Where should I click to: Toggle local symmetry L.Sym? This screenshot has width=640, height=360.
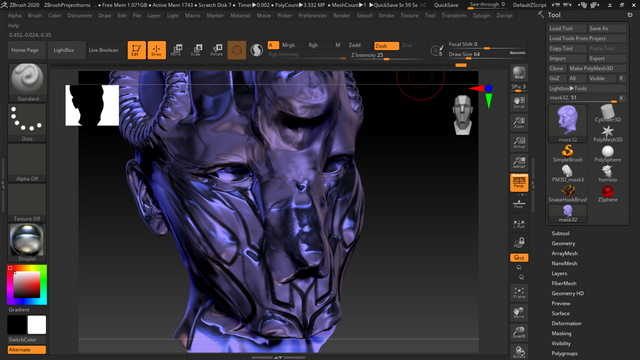[519, 224]
